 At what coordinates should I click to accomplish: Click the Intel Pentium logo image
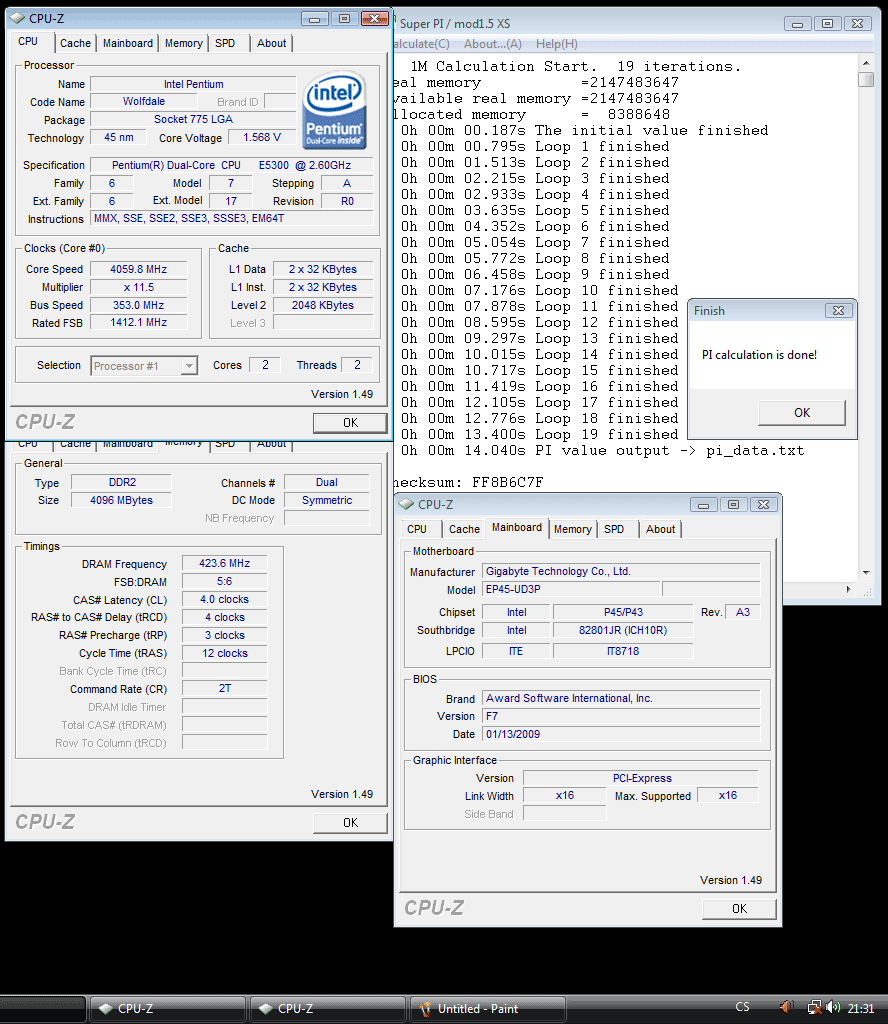coord(334,110)
